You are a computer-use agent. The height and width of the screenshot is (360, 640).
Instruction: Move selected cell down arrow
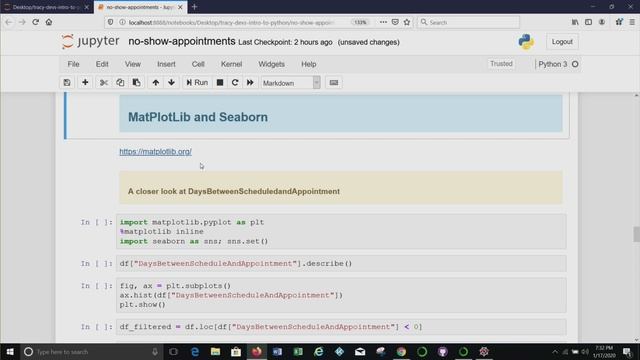[x=171, y=82]
